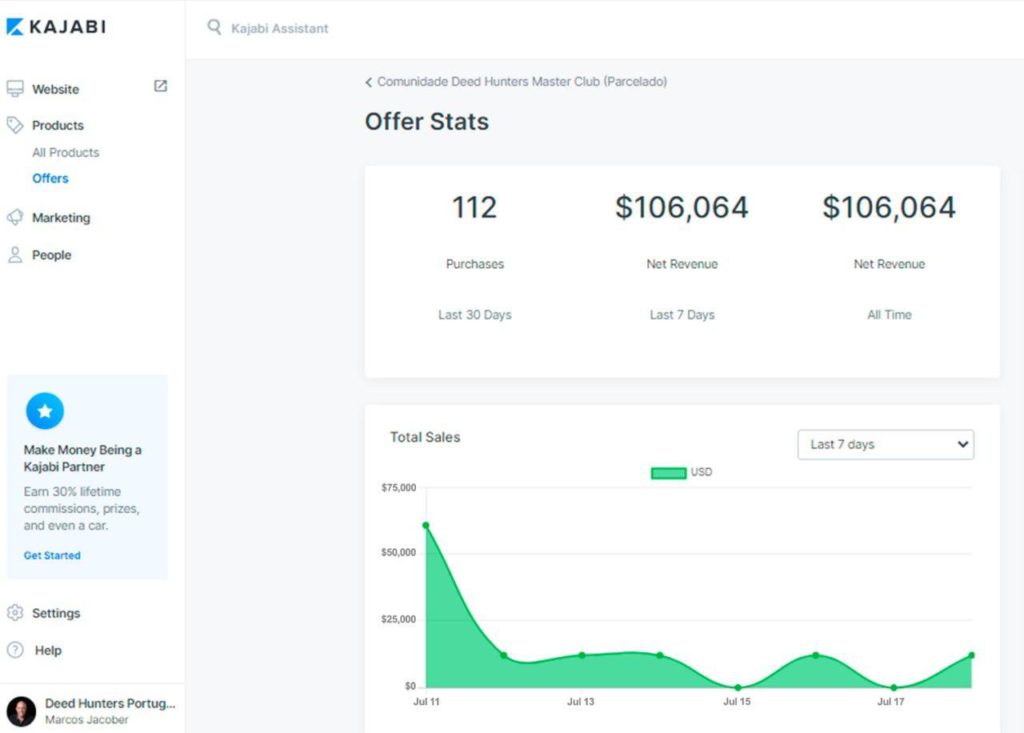The height and width of the screenshot is (733, 1024).
Task: Open the Marketing menu item
Action: click(x=61, y=218)
